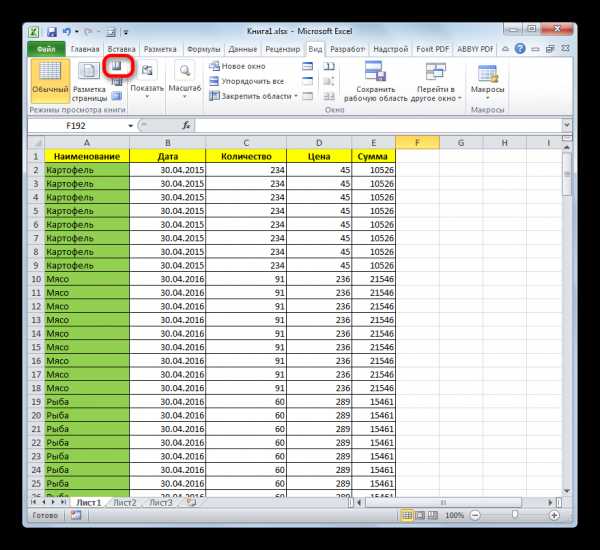Viewport: 600px width, 550px height.
Task: Click Сохранить рабочую область button
Action: coord(375,81)
